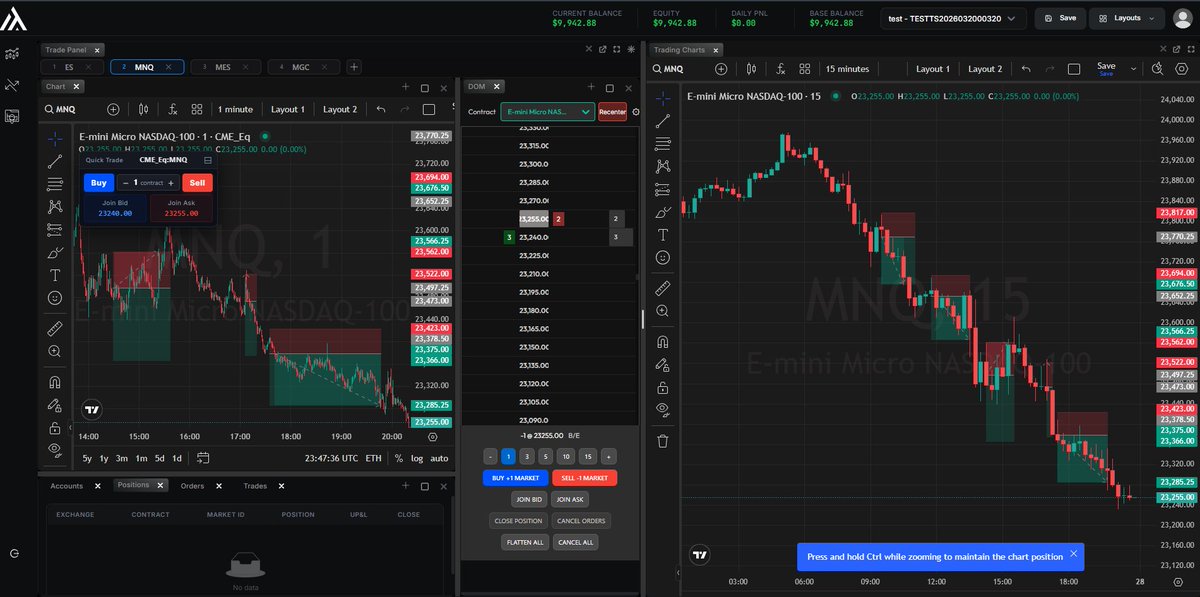Open the 1 minute interval selector in left chart
The width and height of the screenshot is (1200, 597).
click(235, 109)
